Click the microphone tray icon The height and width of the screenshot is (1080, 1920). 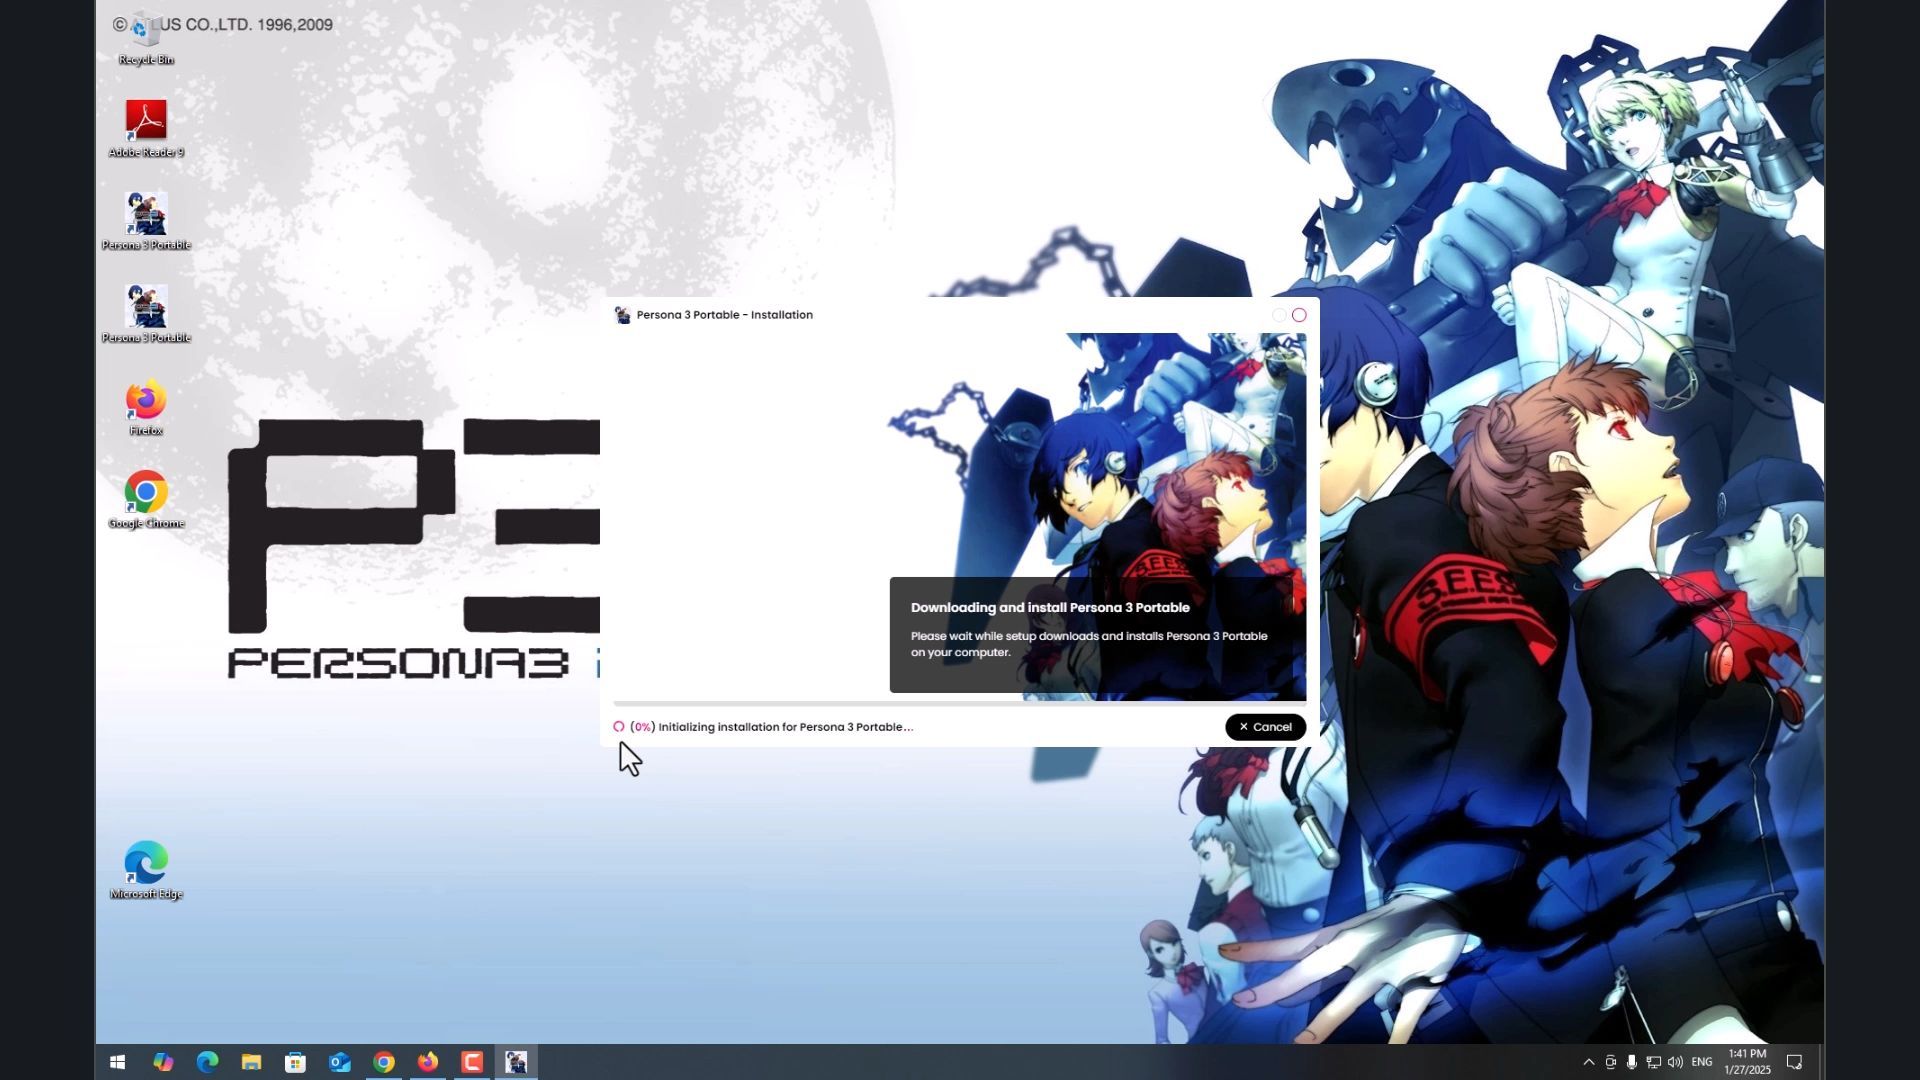1631,1062
